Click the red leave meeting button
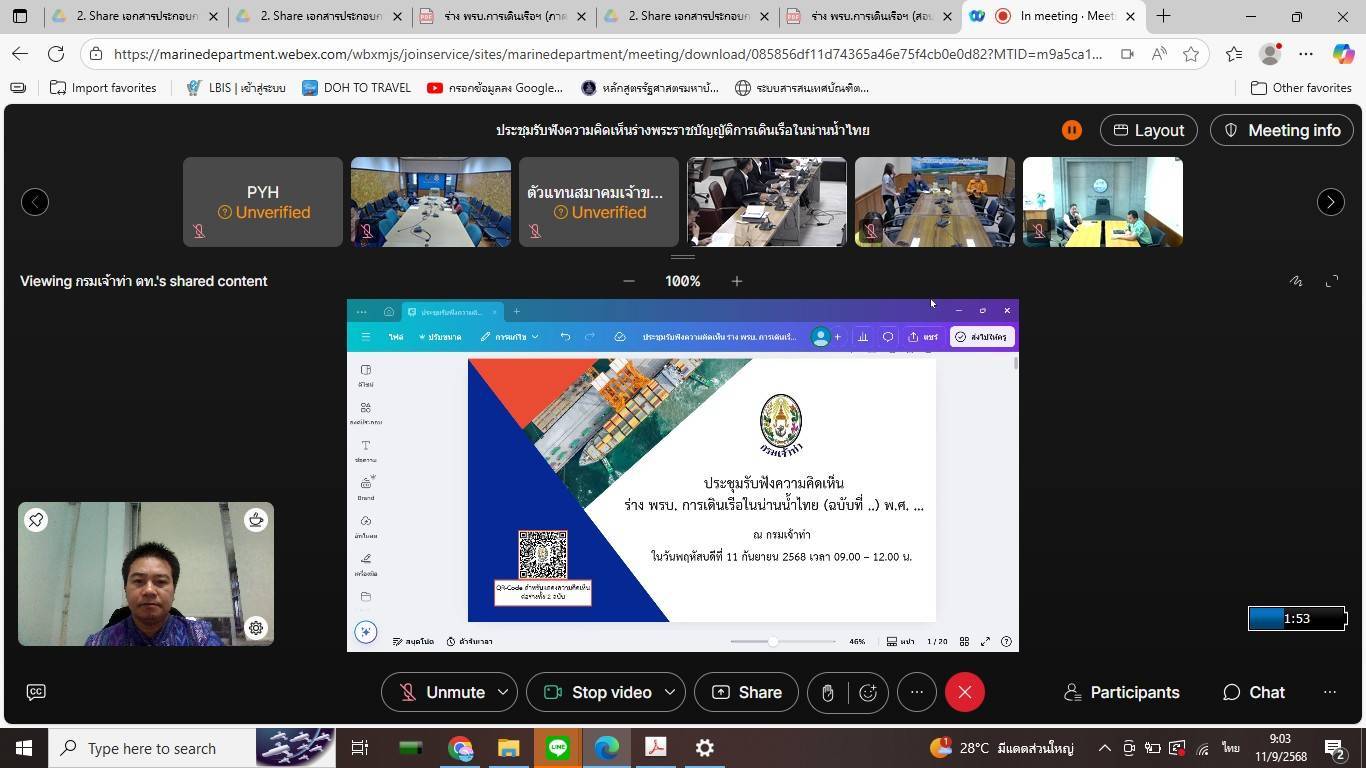1366x768 pixels. tap(964, 692)
